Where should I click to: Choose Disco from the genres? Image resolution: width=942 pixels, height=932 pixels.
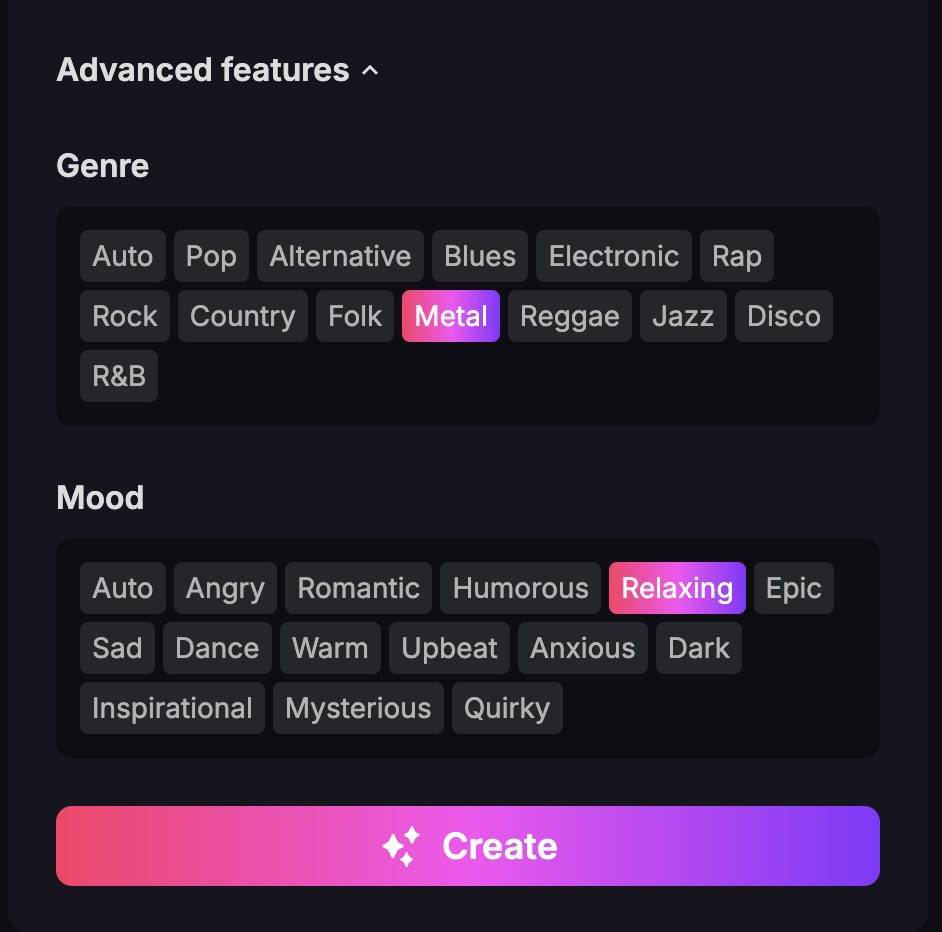point(784,316)
